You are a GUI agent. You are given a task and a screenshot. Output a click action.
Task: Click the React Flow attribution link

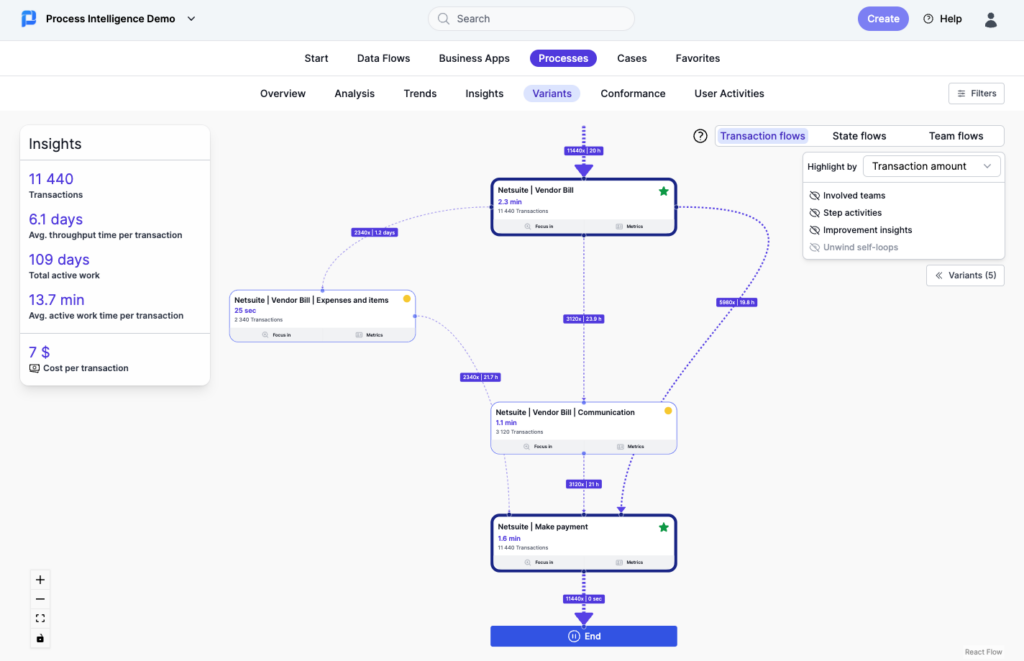pos(984,652)
